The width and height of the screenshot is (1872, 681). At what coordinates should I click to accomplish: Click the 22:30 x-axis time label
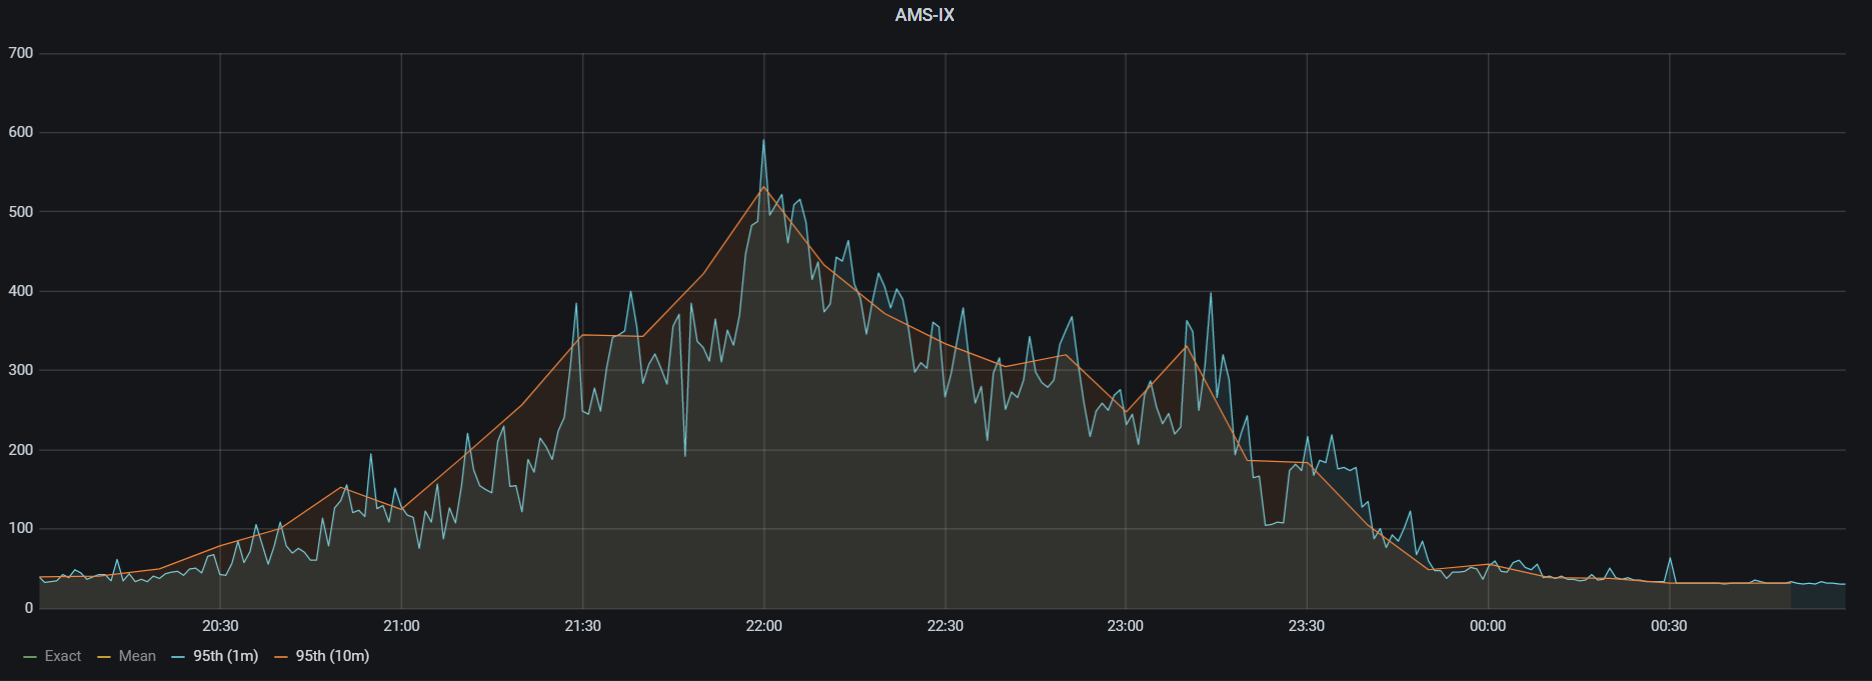945,626
